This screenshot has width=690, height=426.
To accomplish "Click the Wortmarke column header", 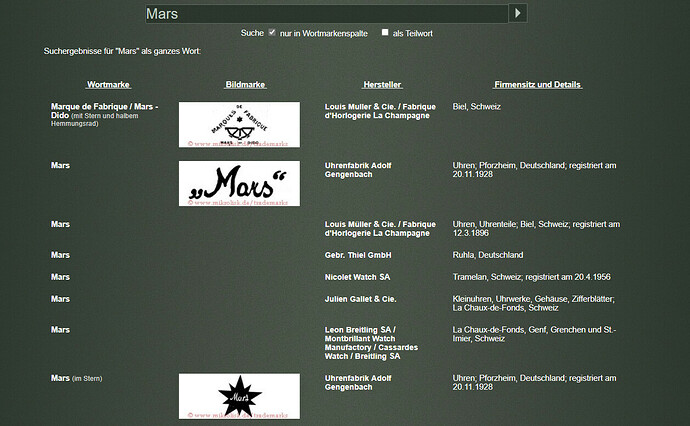I will coord(108,84).
